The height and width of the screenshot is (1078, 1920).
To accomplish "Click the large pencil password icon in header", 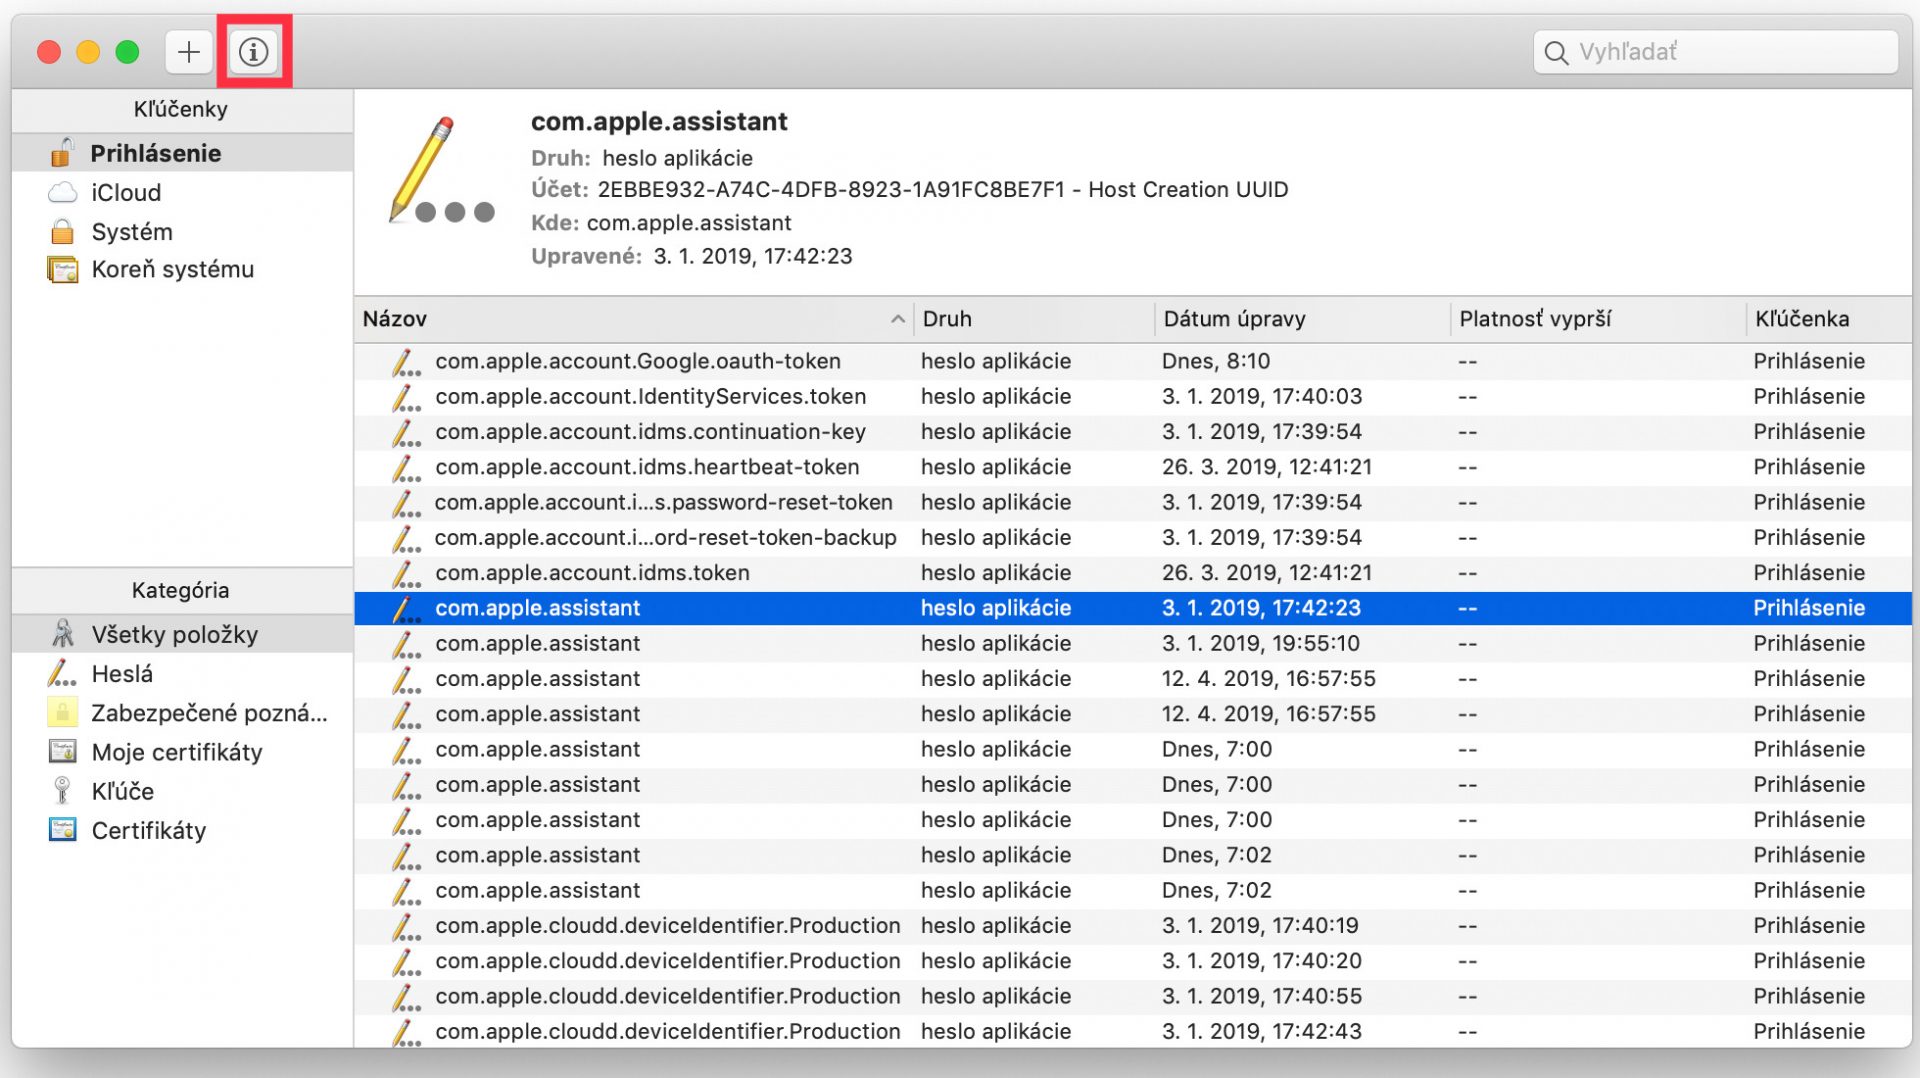I will 440,171.
